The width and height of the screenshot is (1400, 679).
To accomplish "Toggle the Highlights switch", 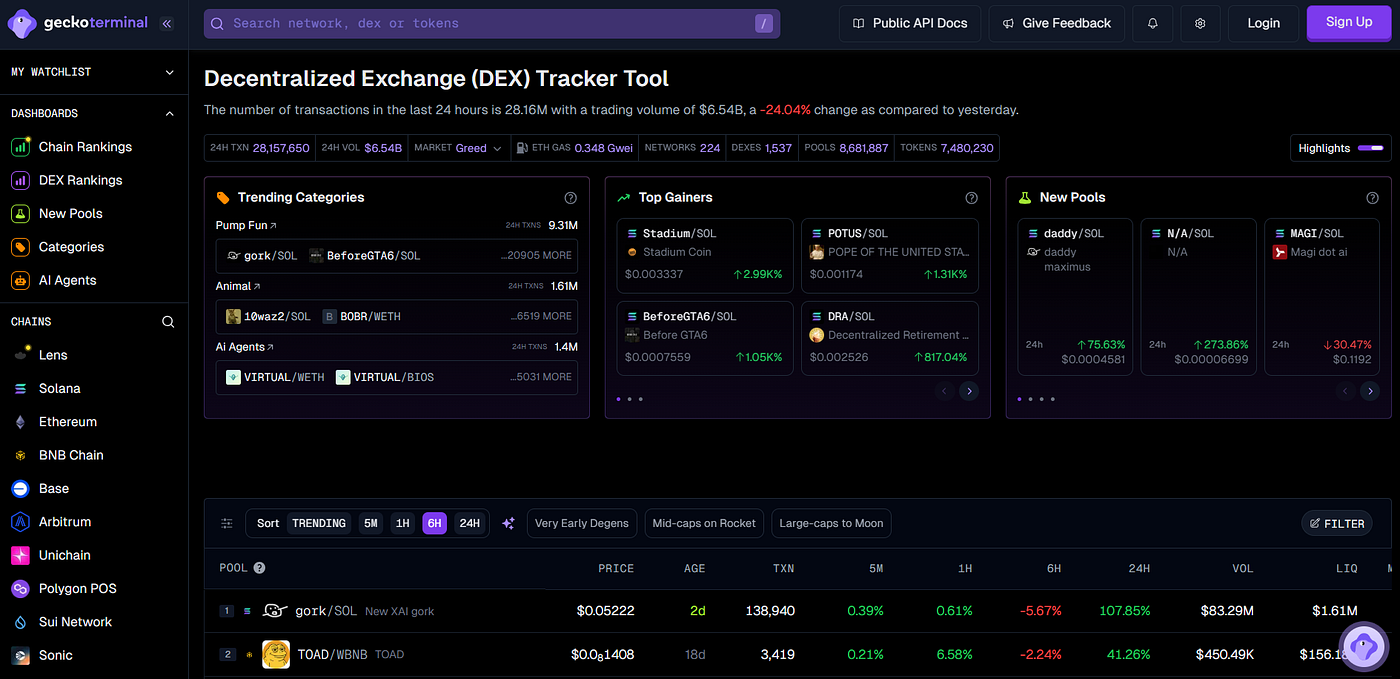I will [x=1371, y=148].
